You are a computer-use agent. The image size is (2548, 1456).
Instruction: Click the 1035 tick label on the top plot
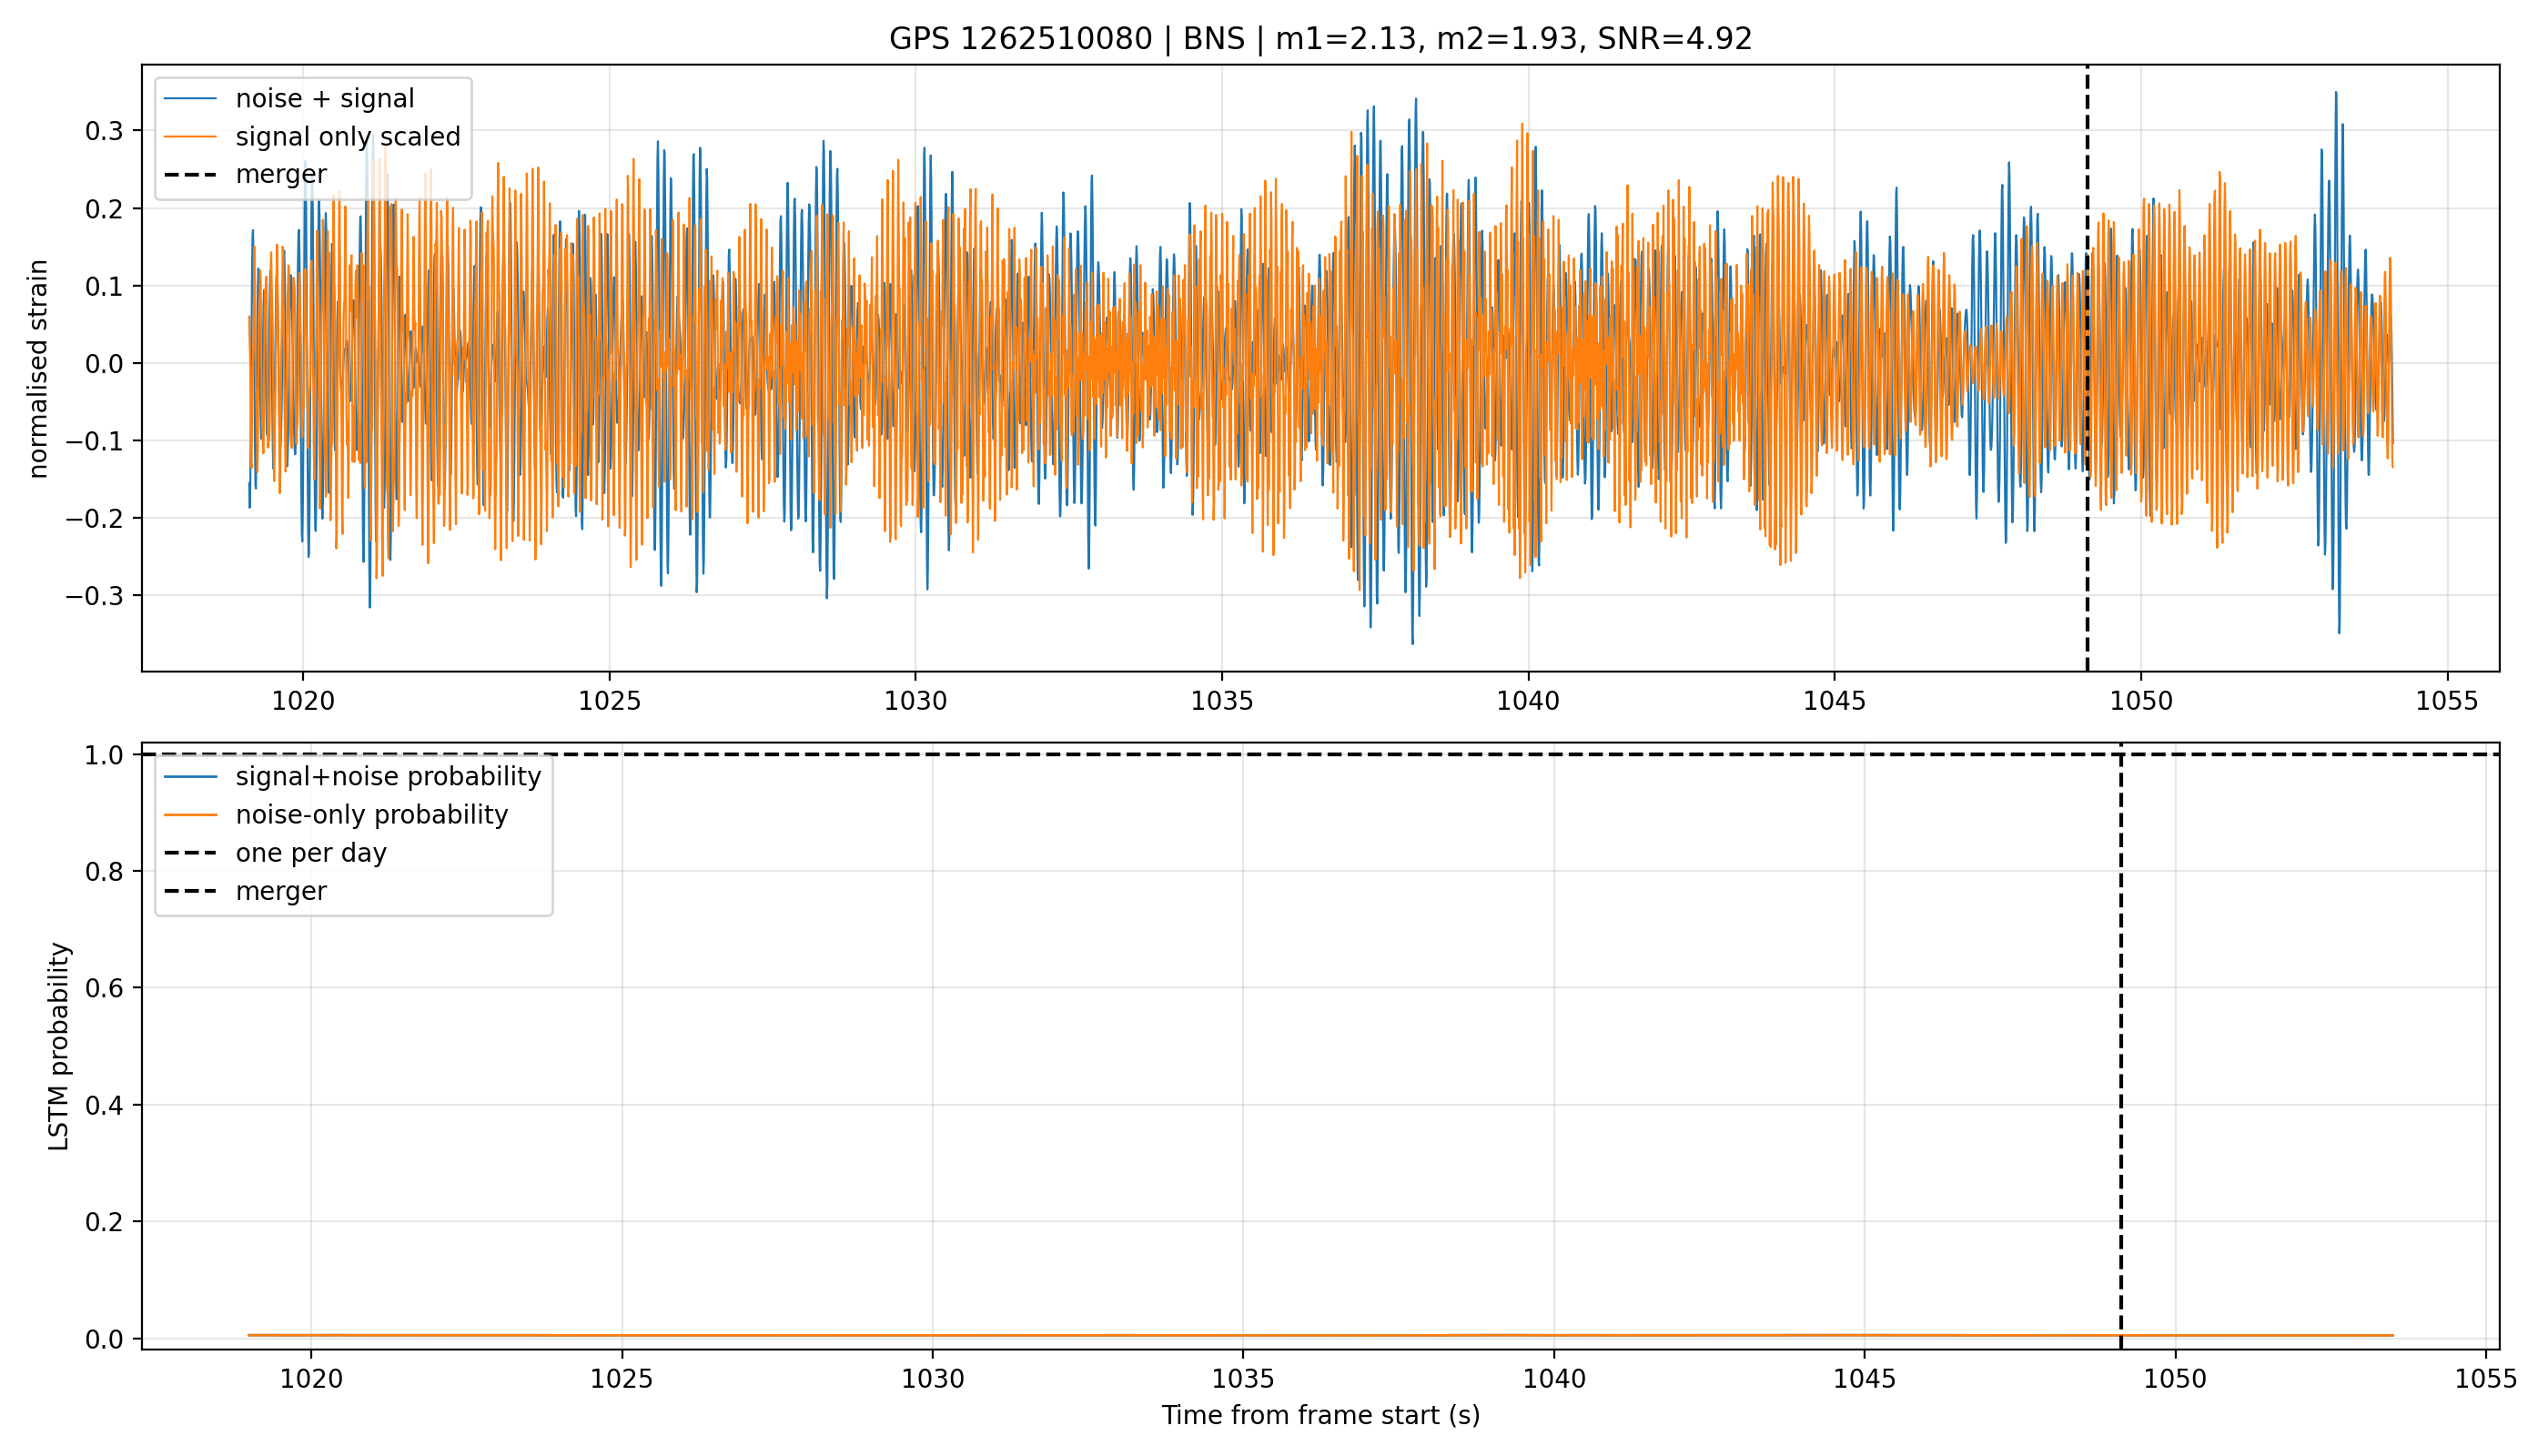tap(1221, 701)
